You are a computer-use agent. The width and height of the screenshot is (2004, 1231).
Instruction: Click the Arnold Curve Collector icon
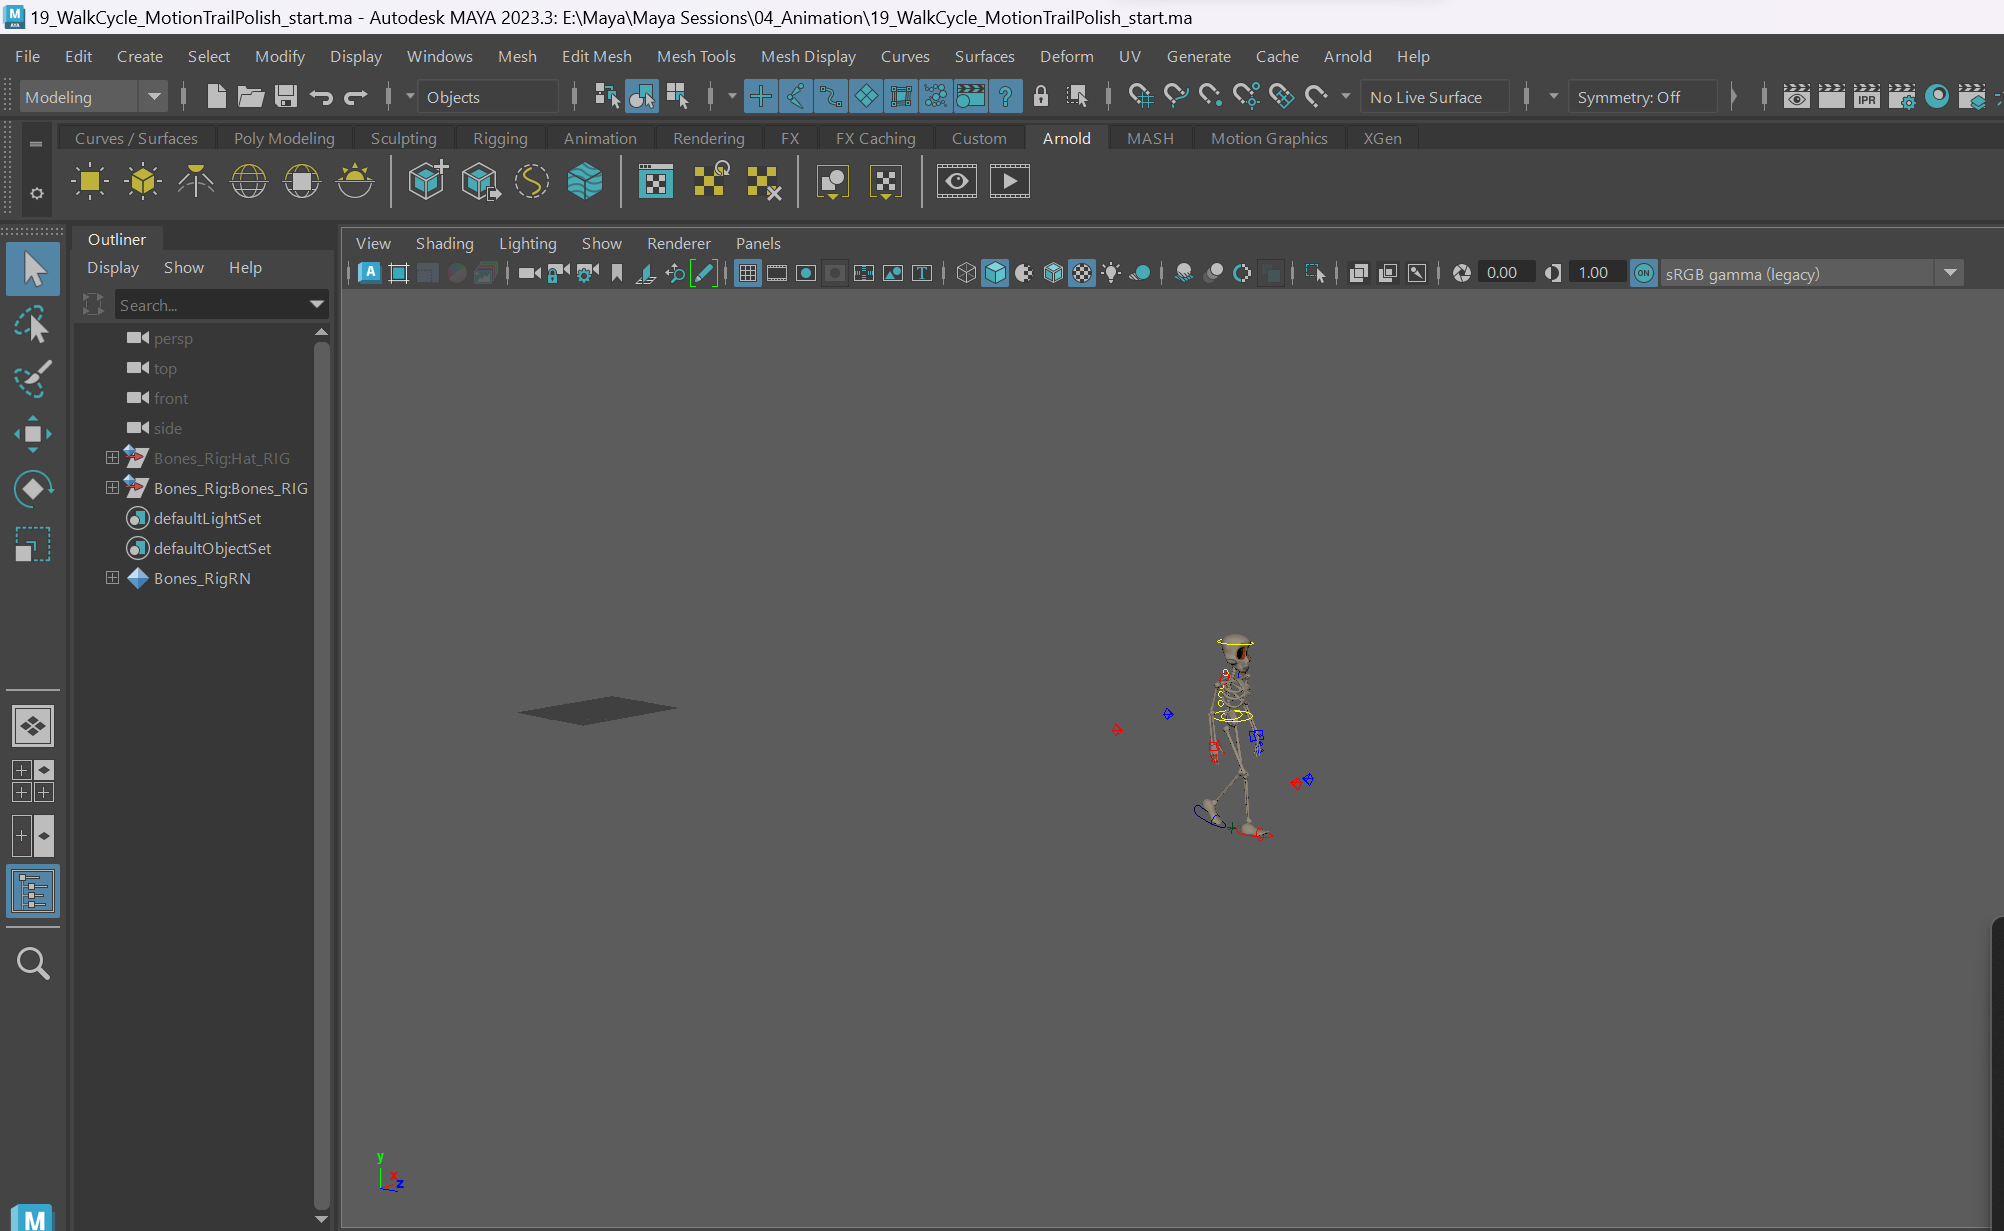[x=532, y=181]
